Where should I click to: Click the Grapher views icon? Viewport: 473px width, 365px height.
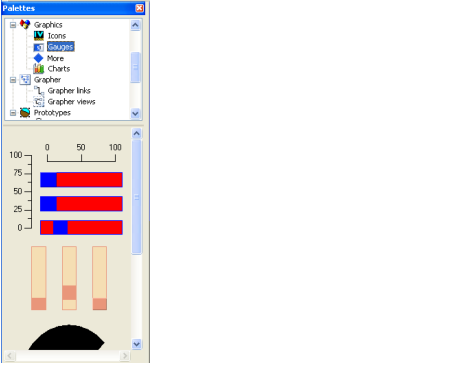coord(39,101)
